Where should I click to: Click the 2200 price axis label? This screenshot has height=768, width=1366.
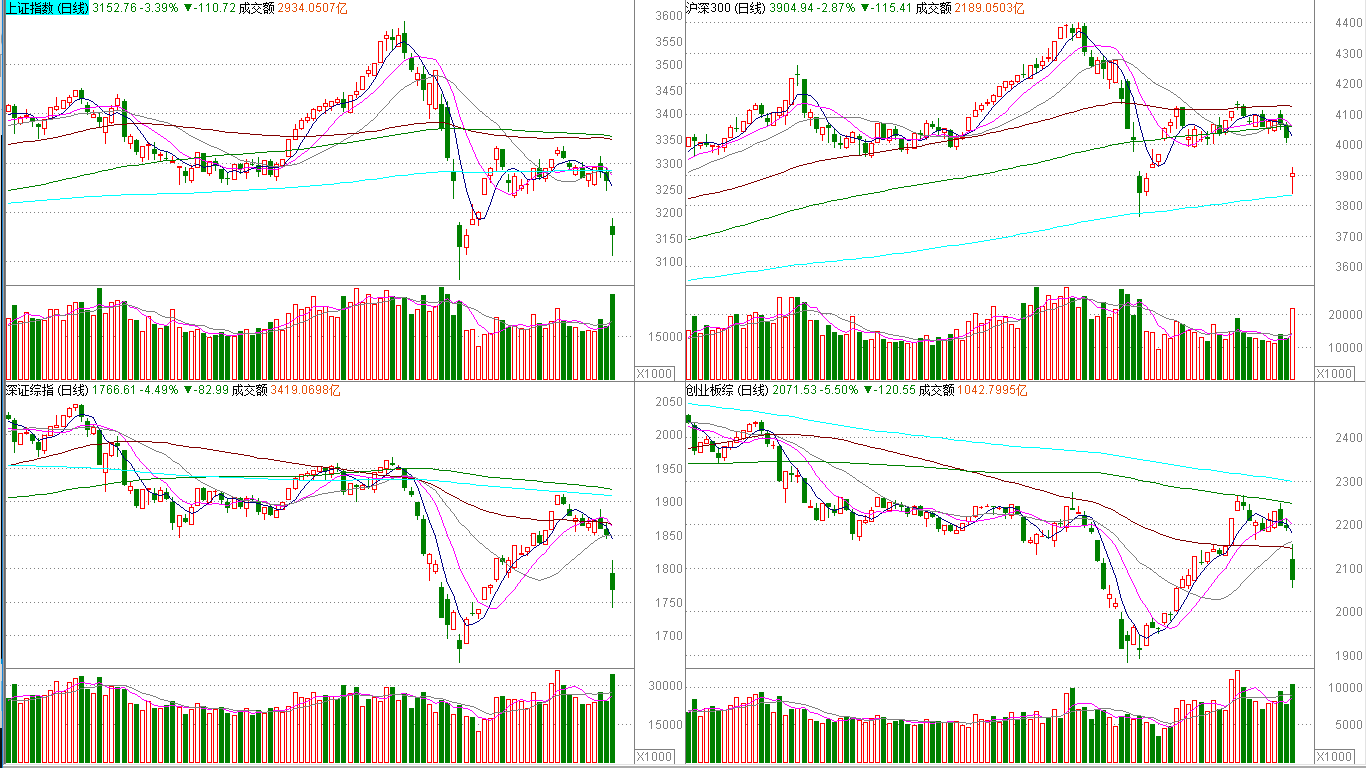[1347, 524]
